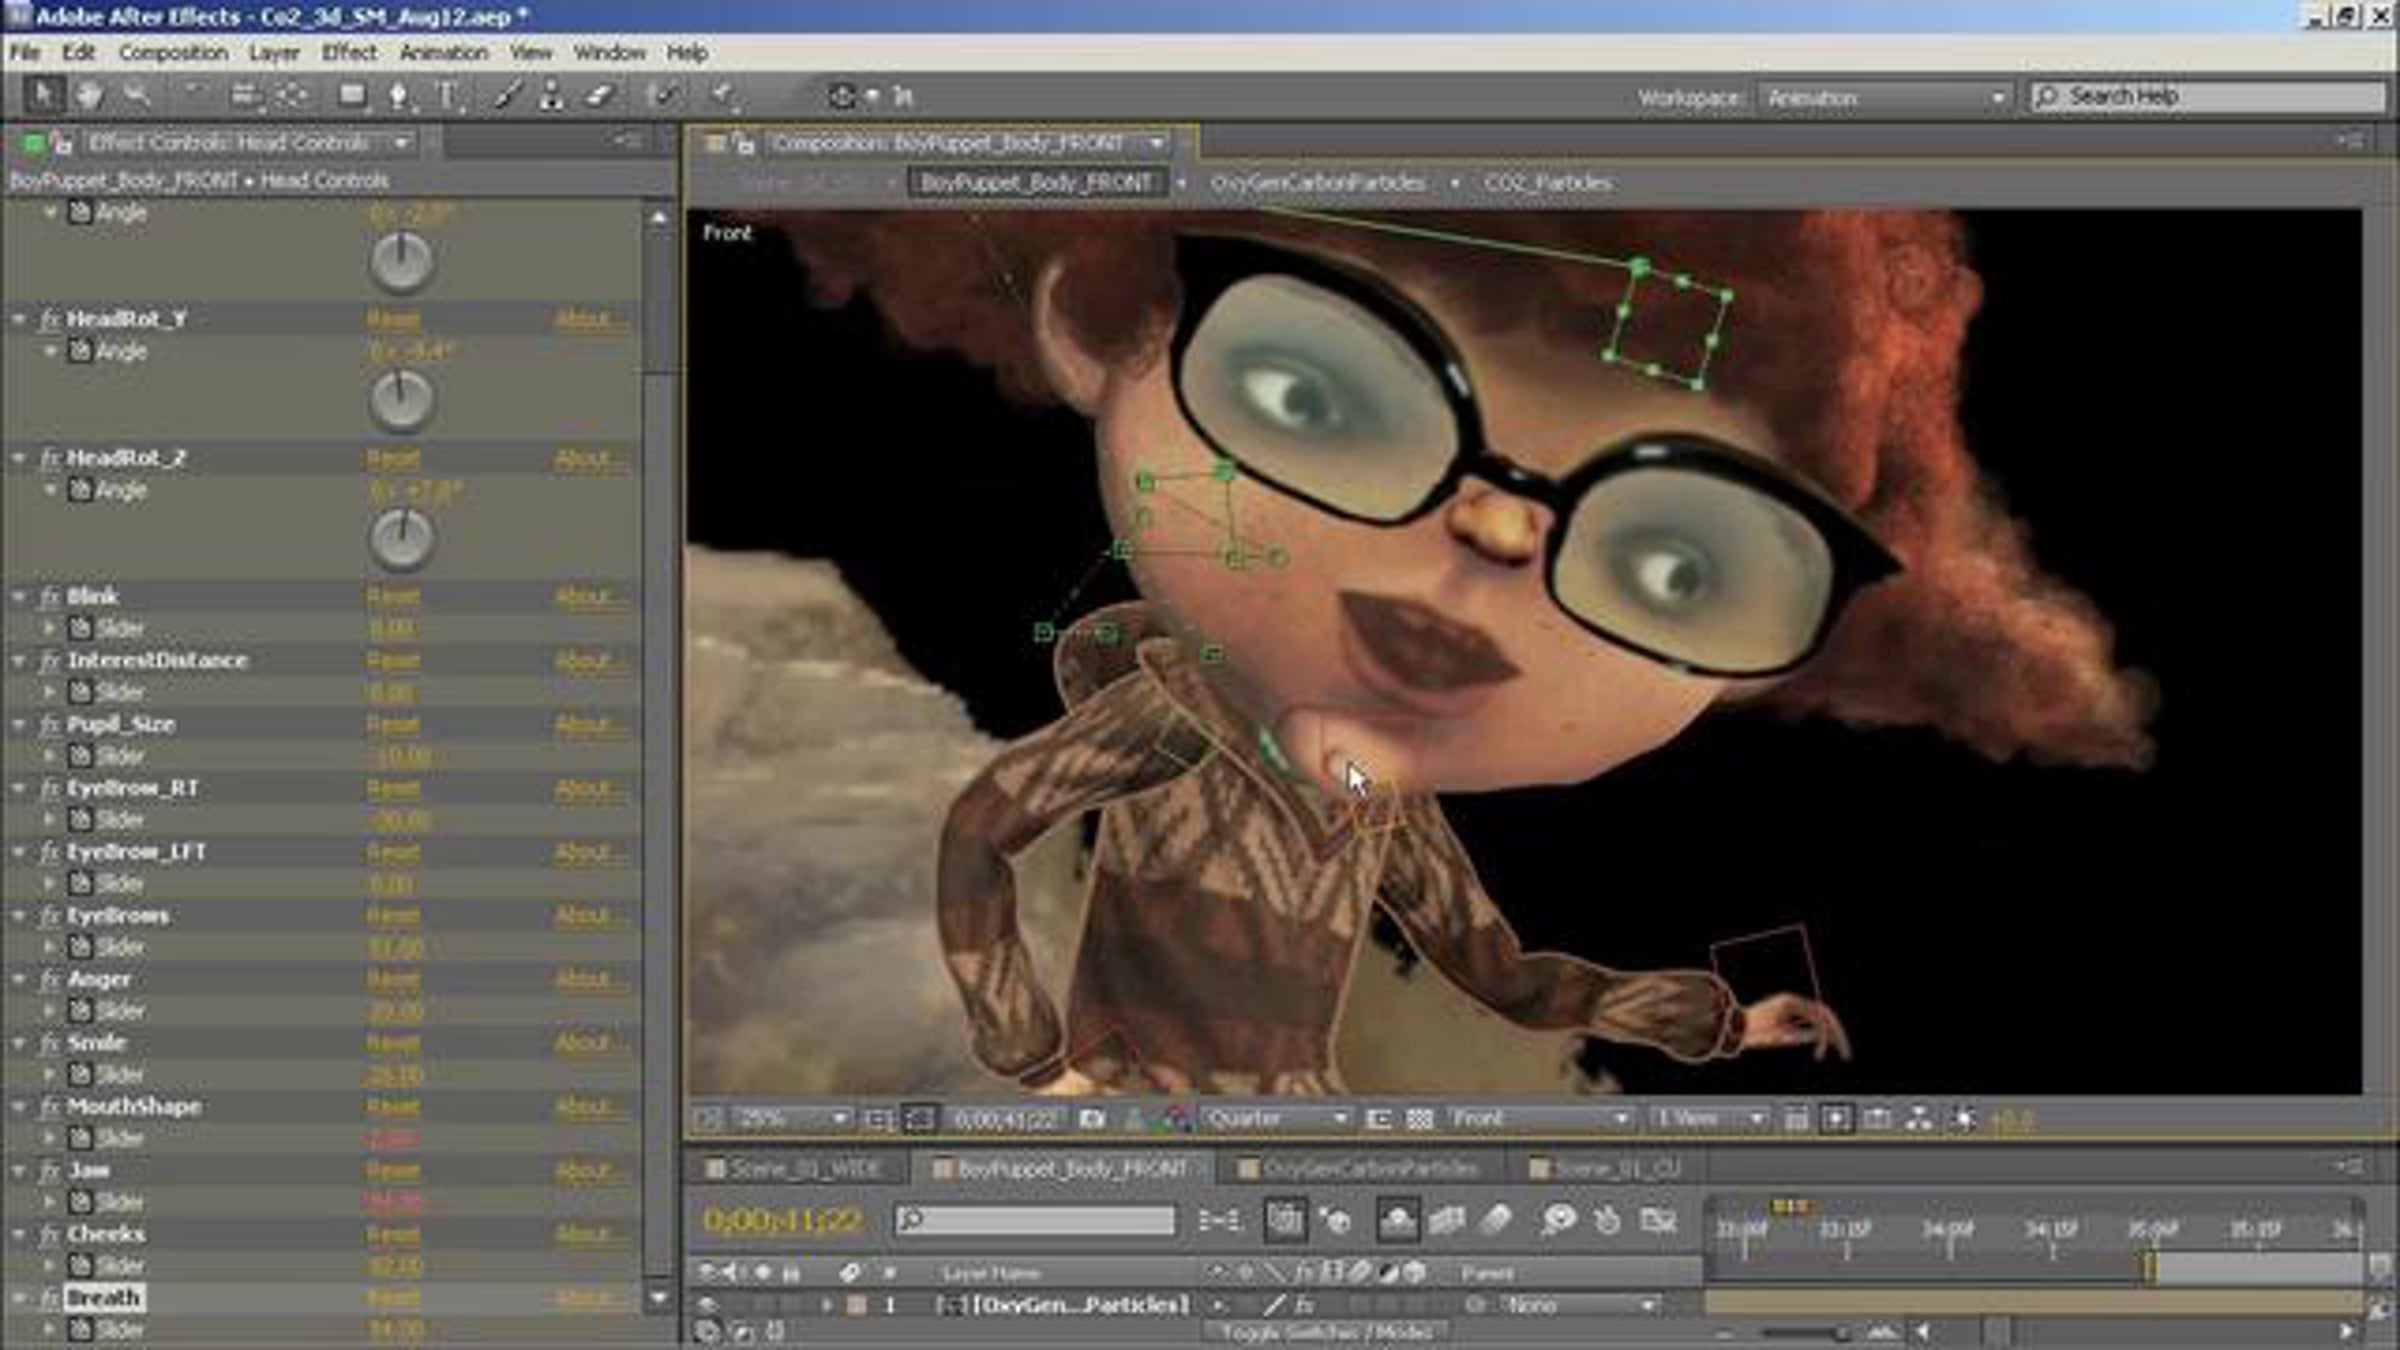Click About link for Anger effect
Image resolution: width=2400 pixels, height=1350 pixels.
tap(584, 979)
